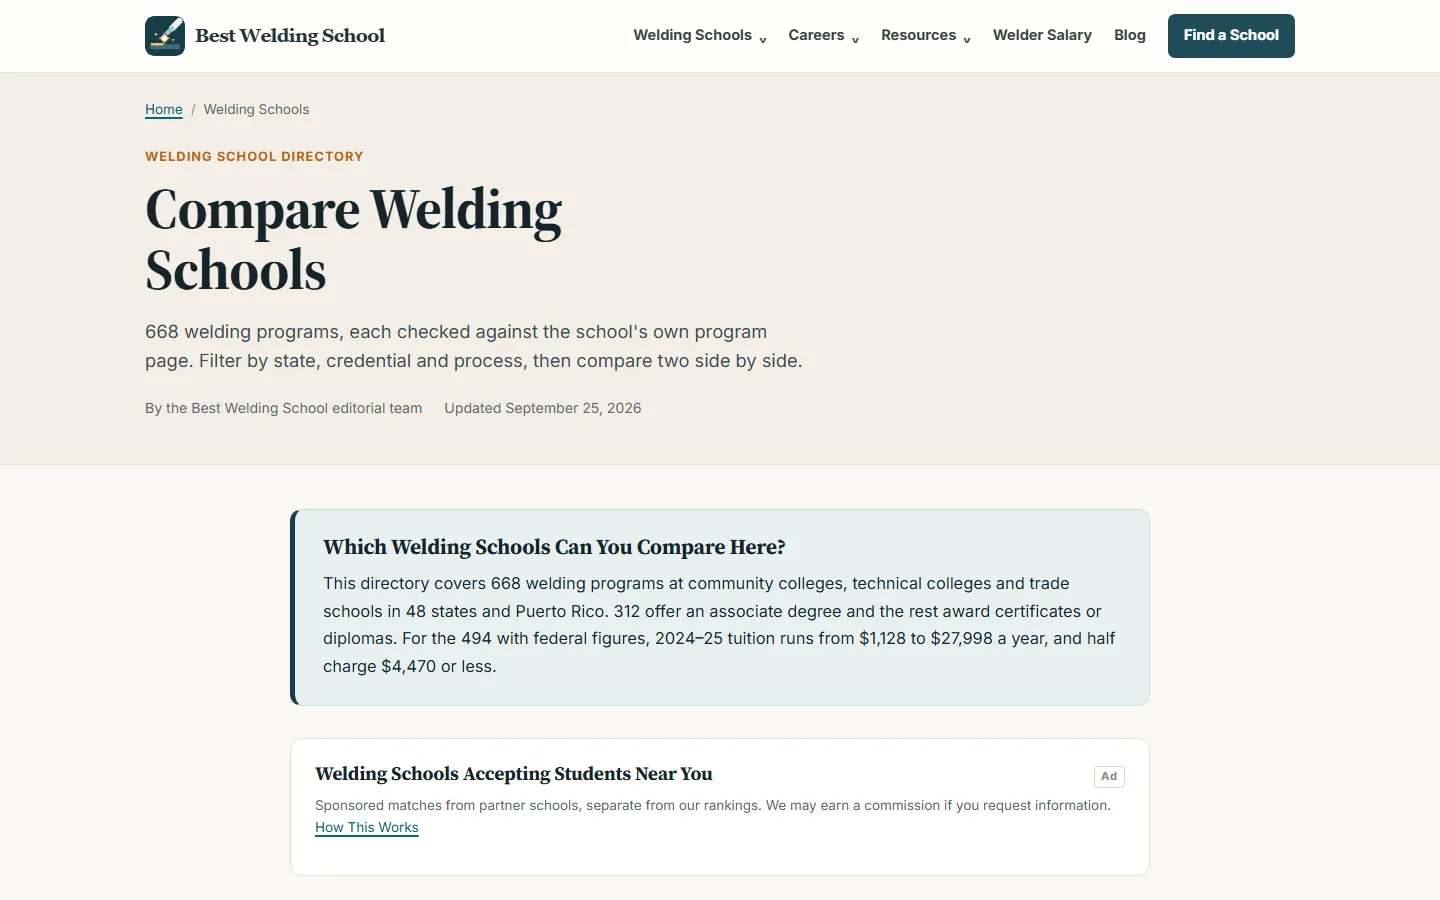Follow the Home breadcrumb link

[x=164, y=110]
